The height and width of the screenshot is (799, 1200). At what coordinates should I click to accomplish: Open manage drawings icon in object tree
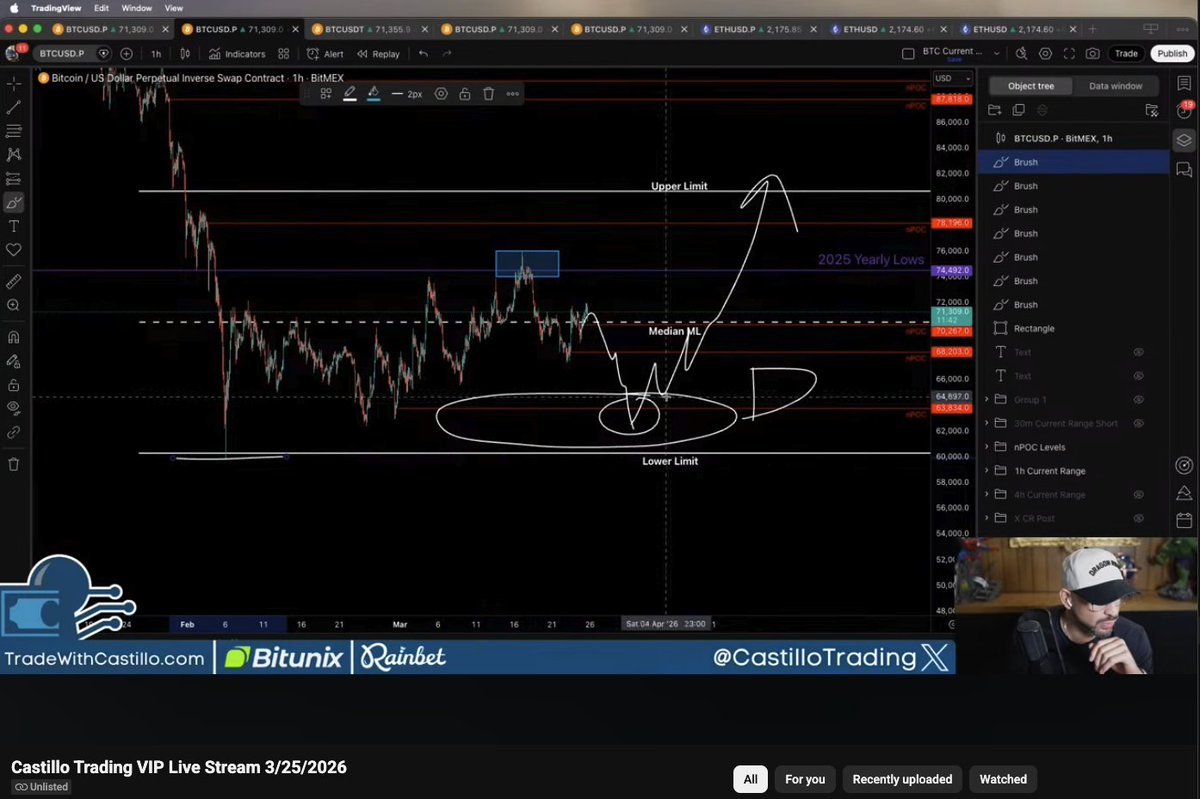coord(1151,110)
